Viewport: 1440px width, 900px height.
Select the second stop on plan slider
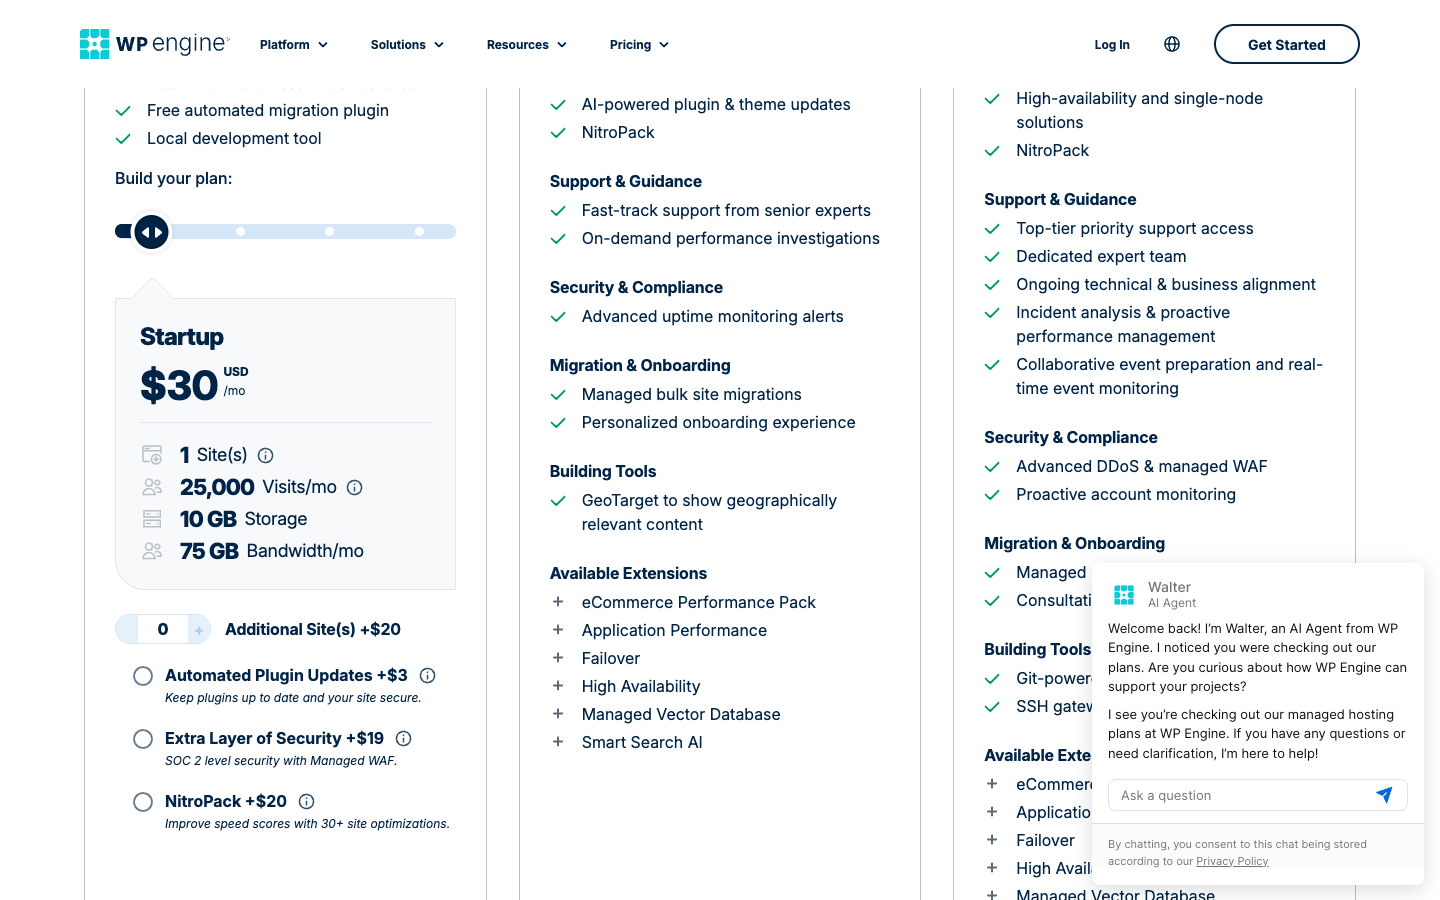(240, 232)
